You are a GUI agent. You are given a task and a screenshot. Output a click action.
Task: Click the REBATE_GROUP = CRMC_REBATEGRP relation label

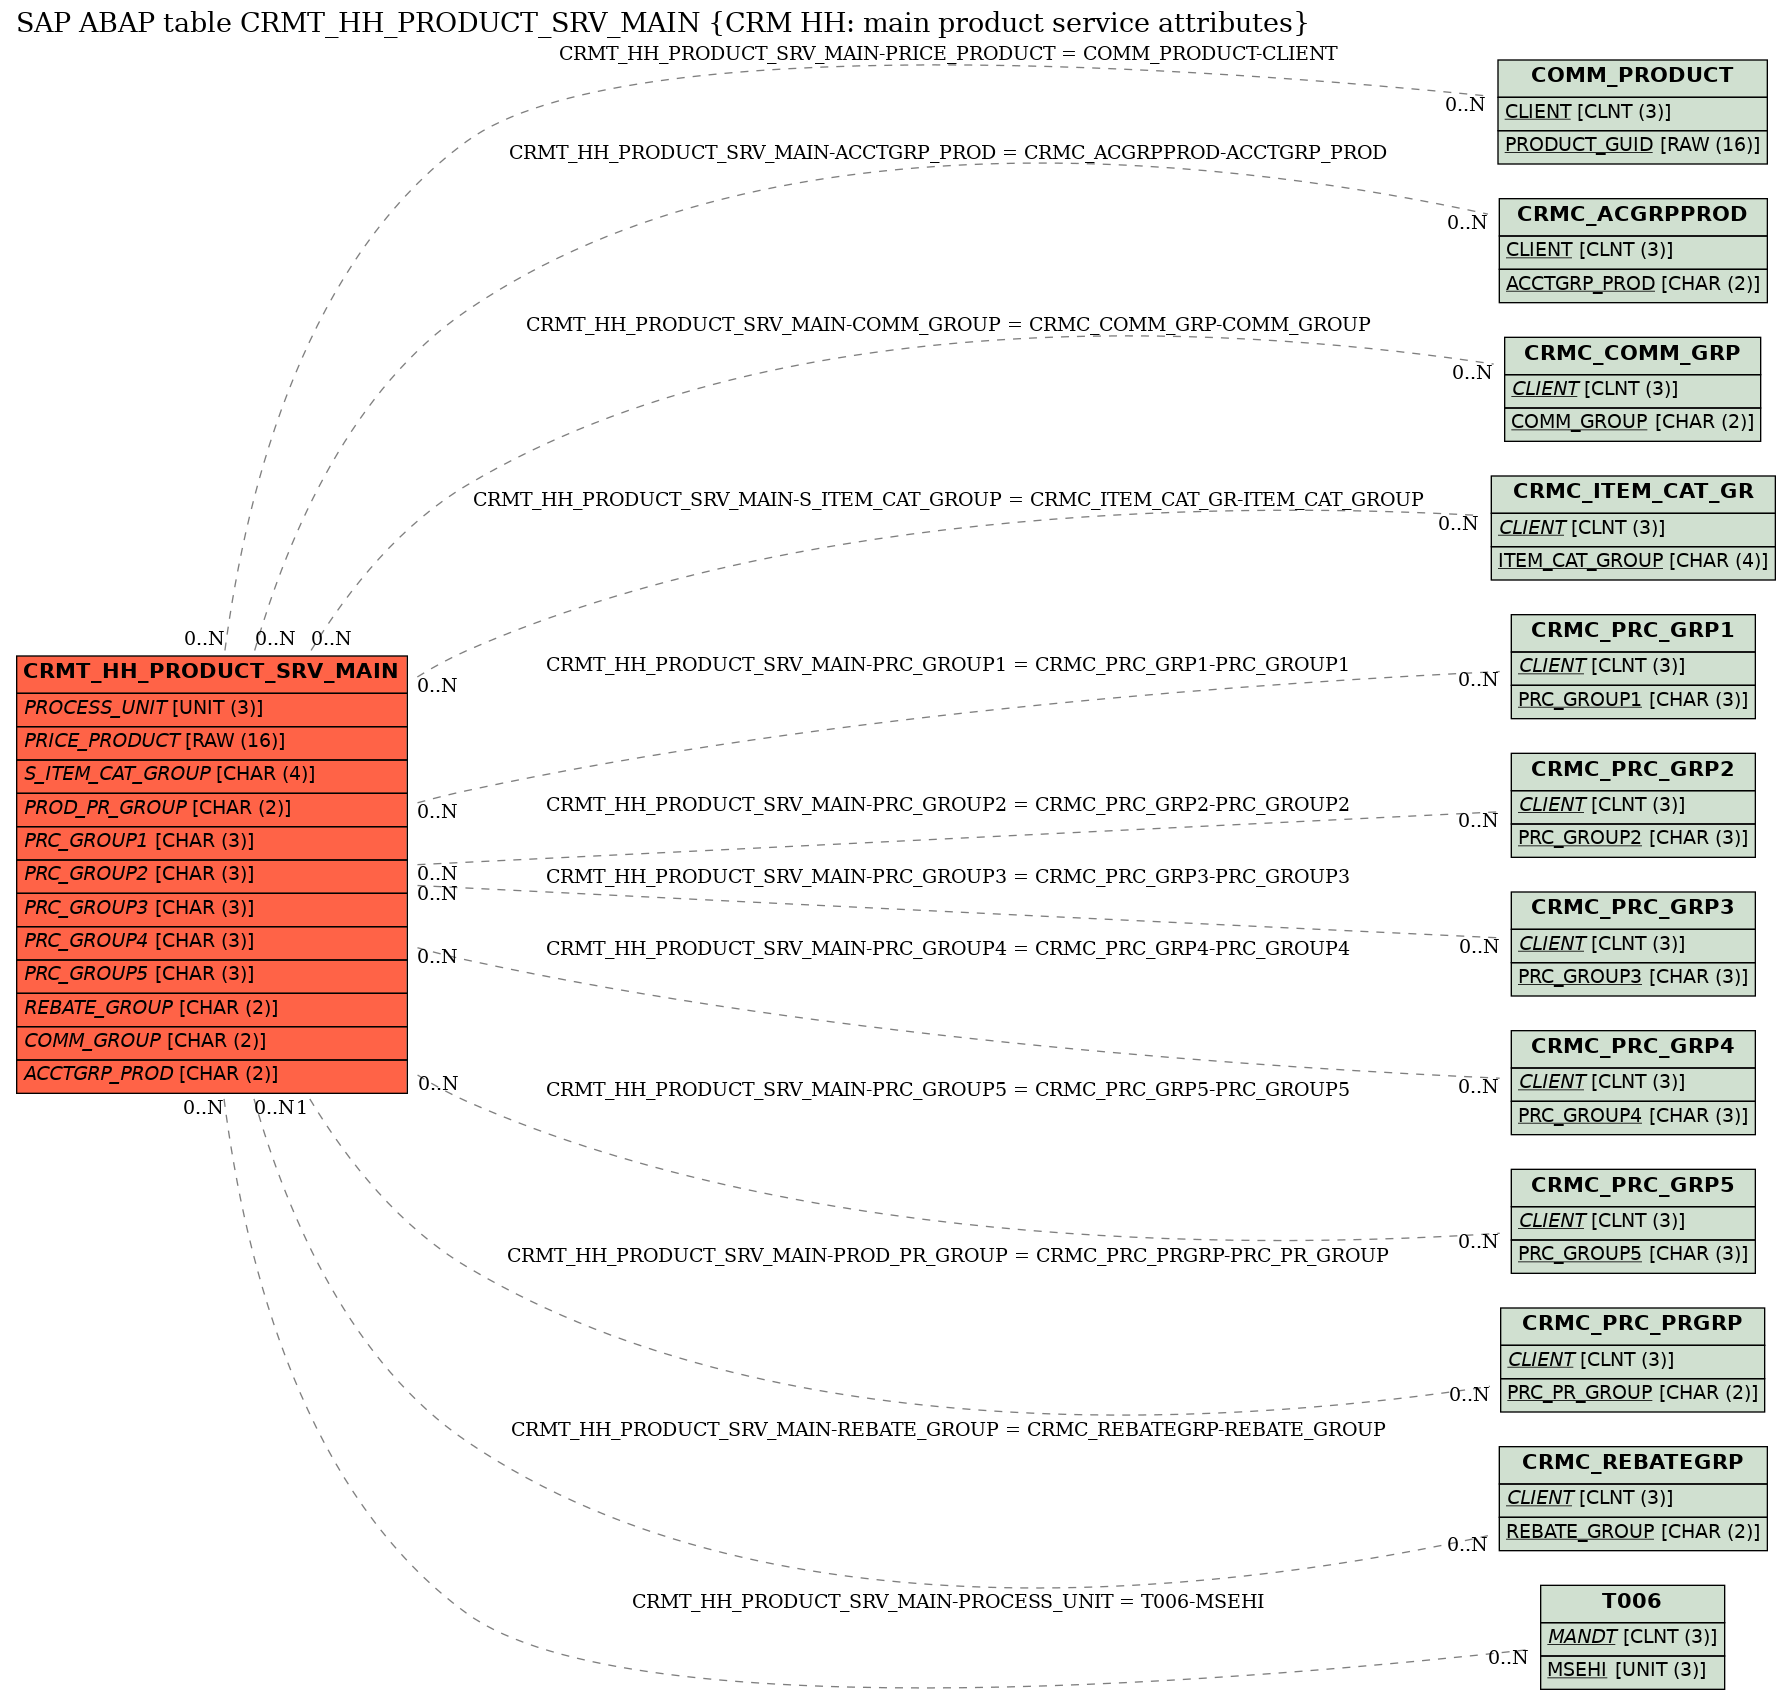pyautogui.click(x=948, y=1430)
